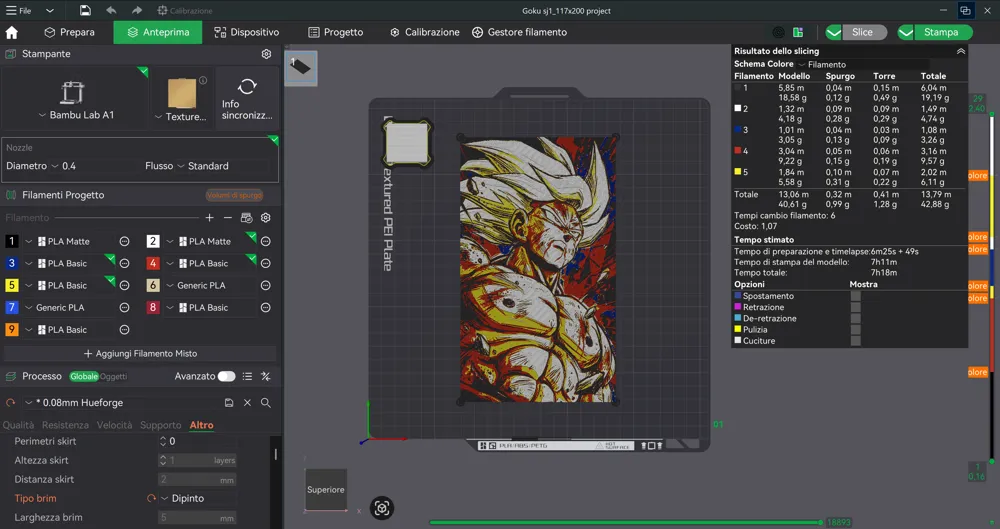Switch to the Dispositivo tab

click(x=246, y=33)
